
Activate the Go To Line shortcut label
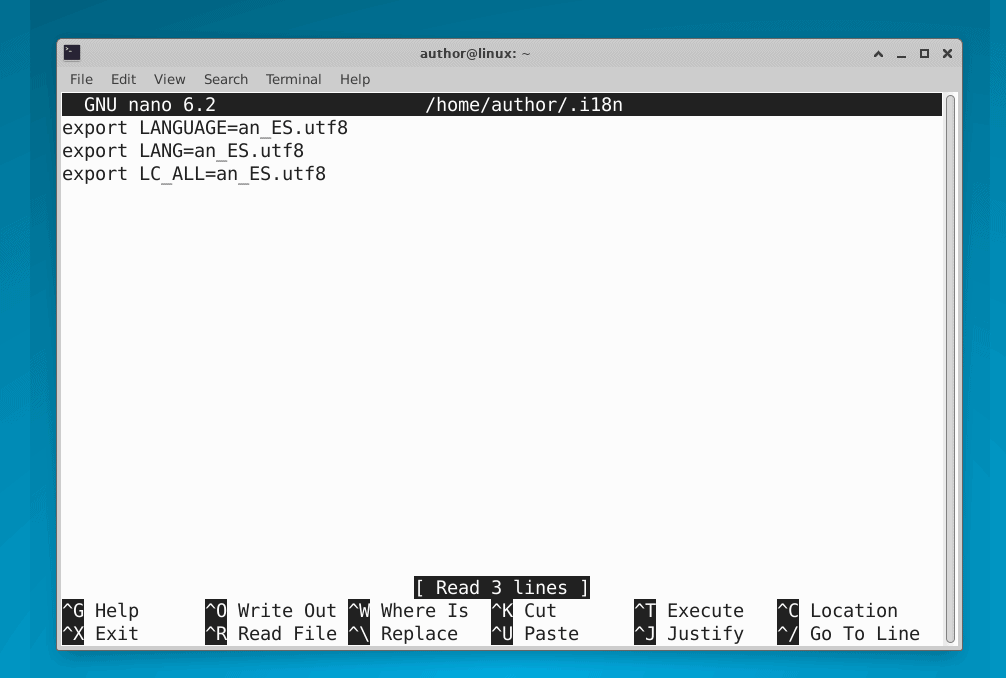point(862,633)
